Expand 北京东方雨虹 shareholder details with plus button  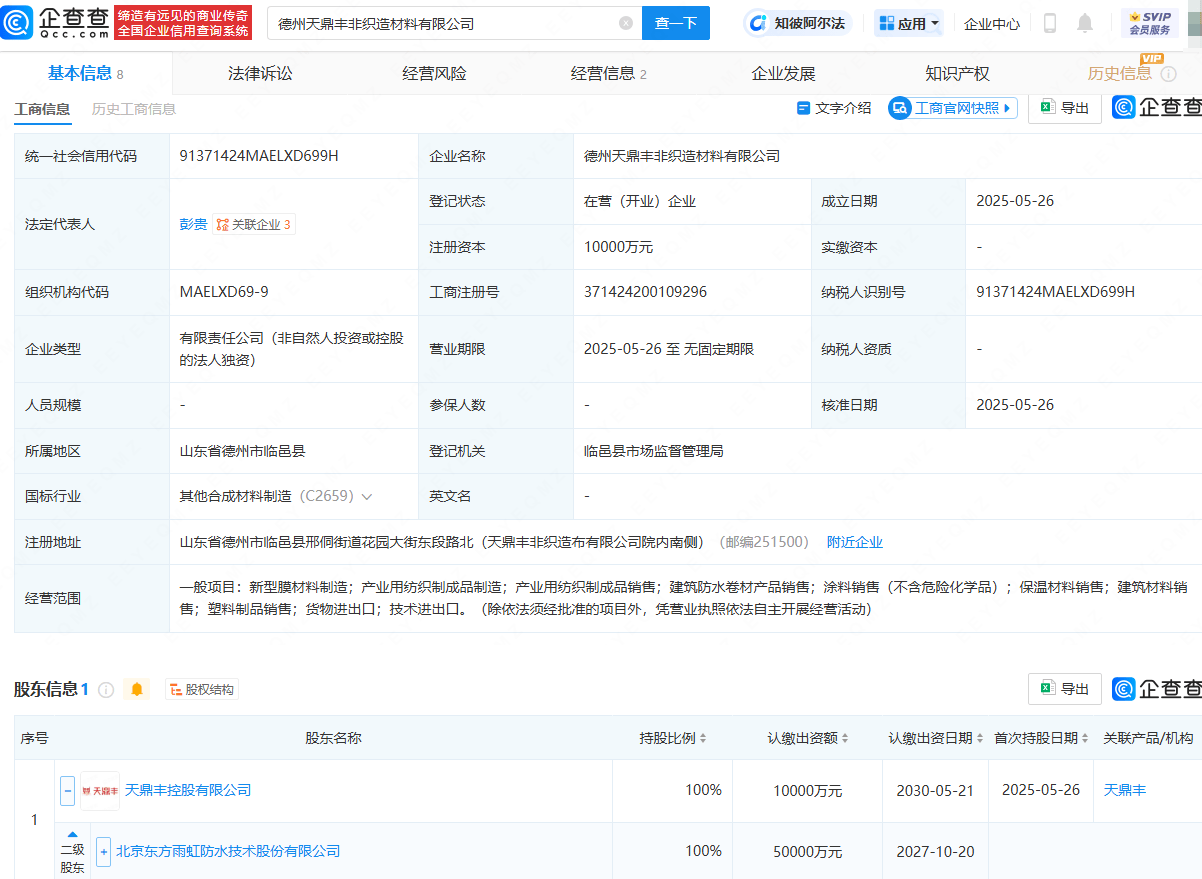(103, 851)
